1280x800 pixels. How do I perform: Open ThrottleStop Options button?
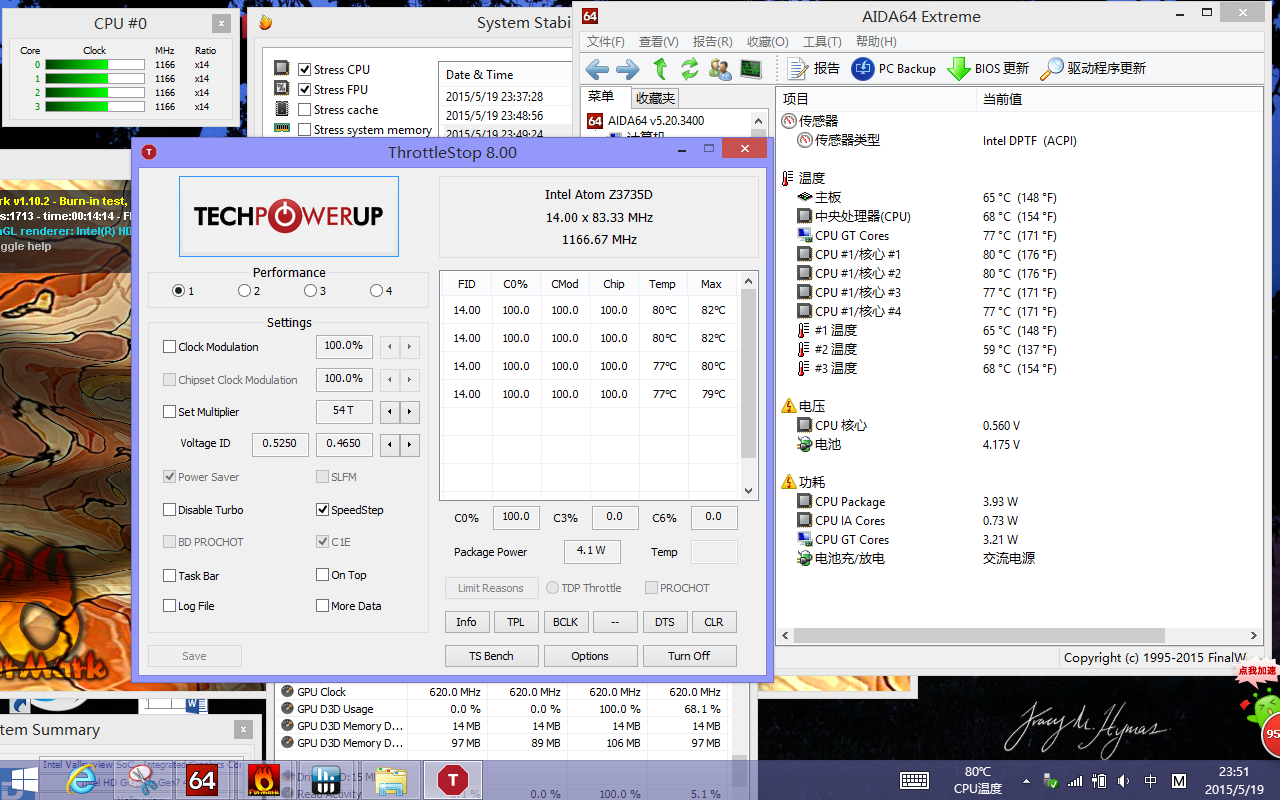tap(590, 656)
